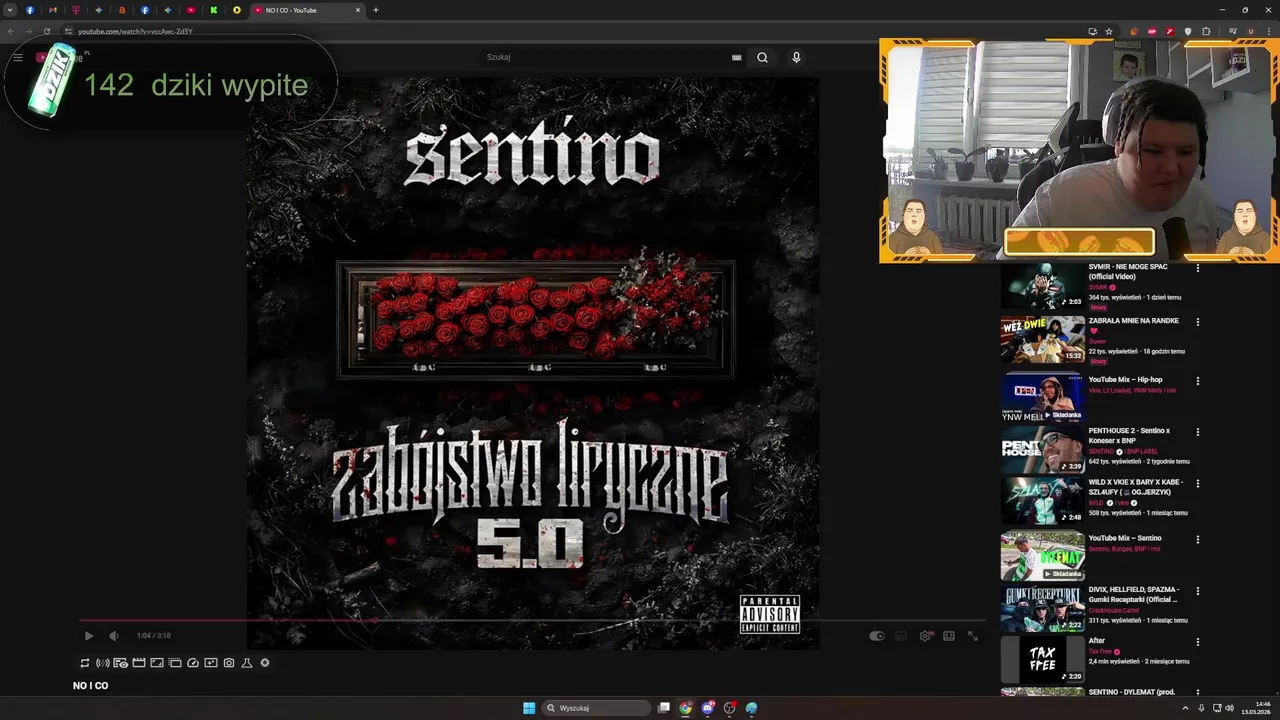
Task: Click the video filters sparkle screen icon
Action: [x=211, y=663]
